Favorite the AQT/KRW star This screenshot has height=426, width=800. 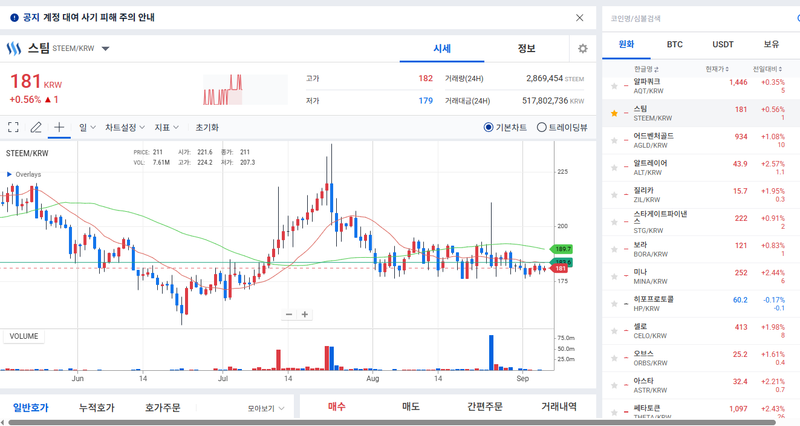[614, 86]
